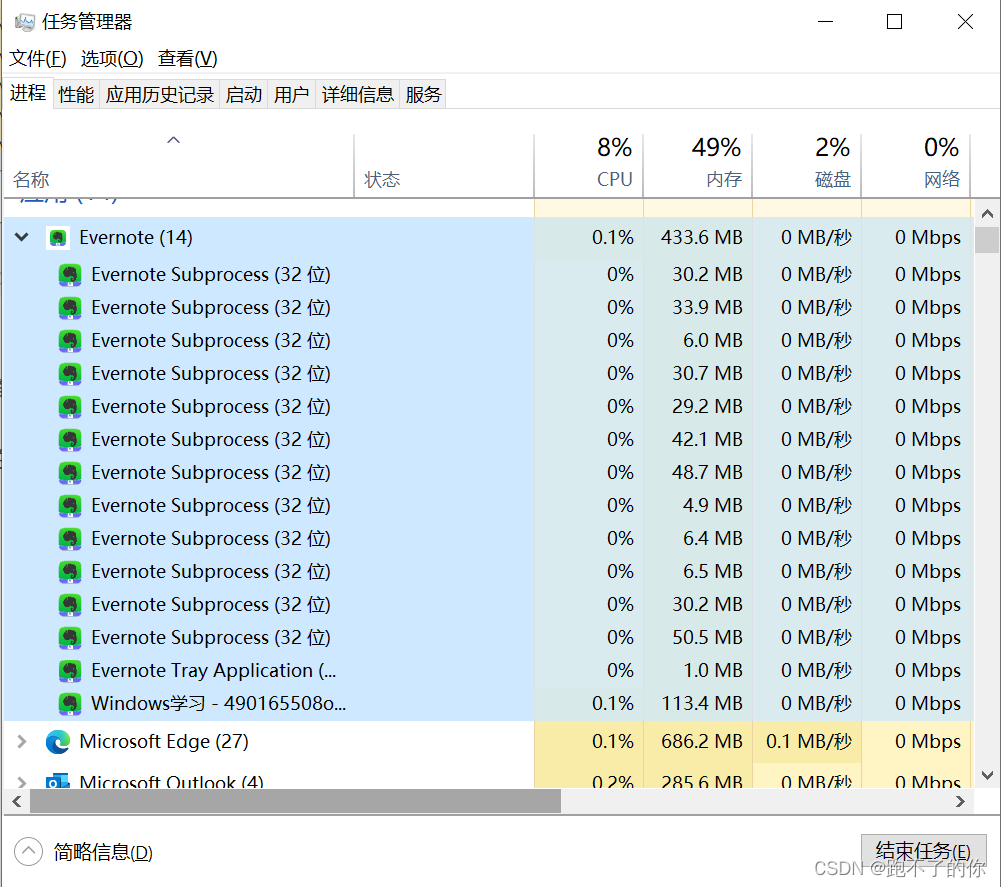The height and width of the screenshot is (887, 1001).
Task: Select the 进程 tab
Action: (28, 93)
